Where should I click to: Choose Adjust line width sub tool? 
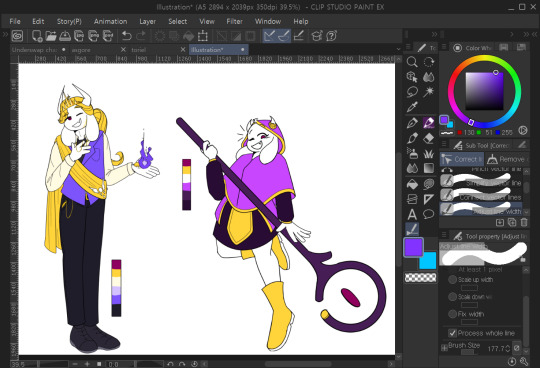(481, 210)
